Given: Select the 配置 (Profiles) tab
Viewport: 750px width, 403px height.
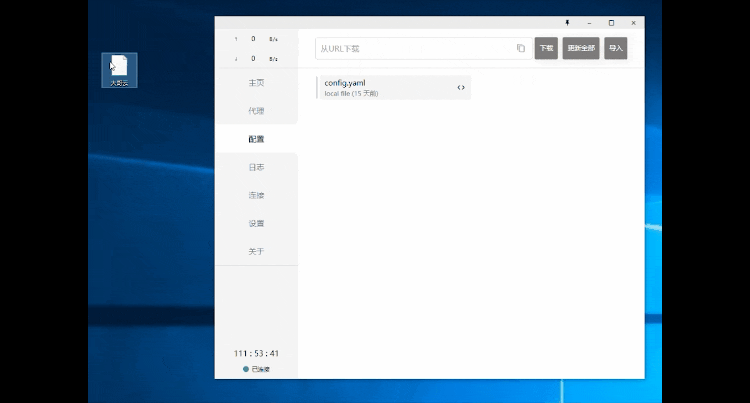Looking at the screenshot, I should (x=256, y=139).
